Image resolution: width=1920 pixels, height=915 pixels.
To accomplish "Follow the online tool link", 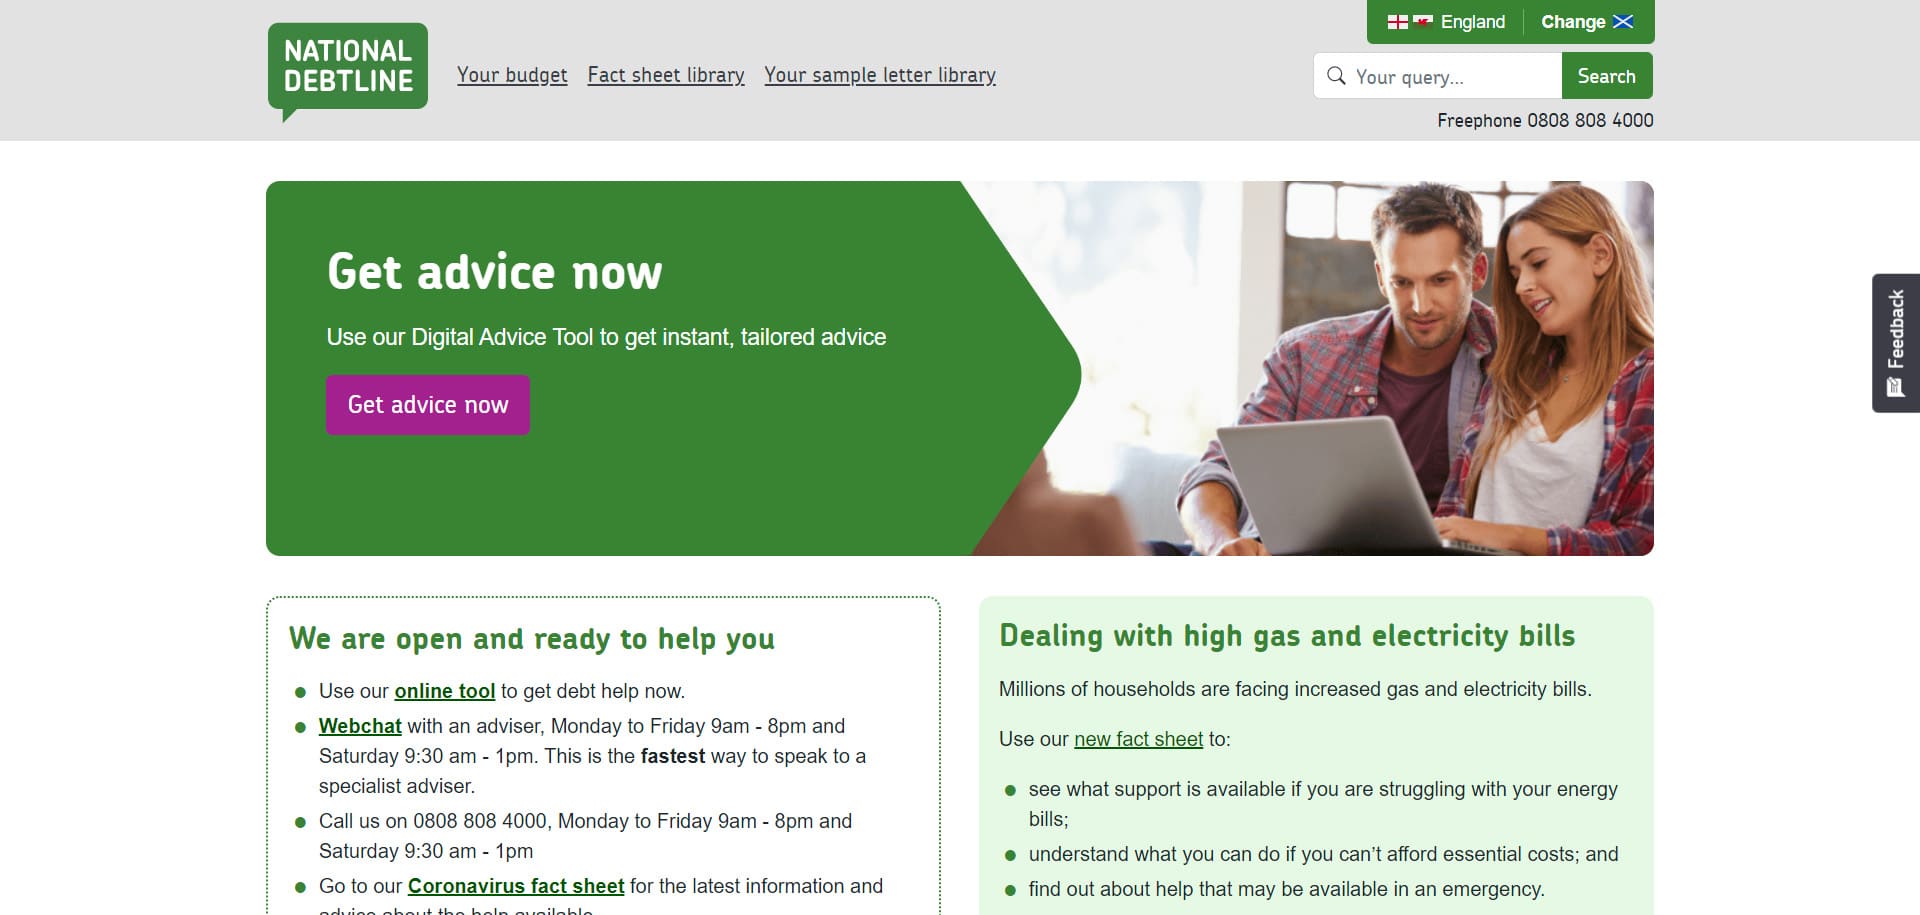I will [445, 691].
